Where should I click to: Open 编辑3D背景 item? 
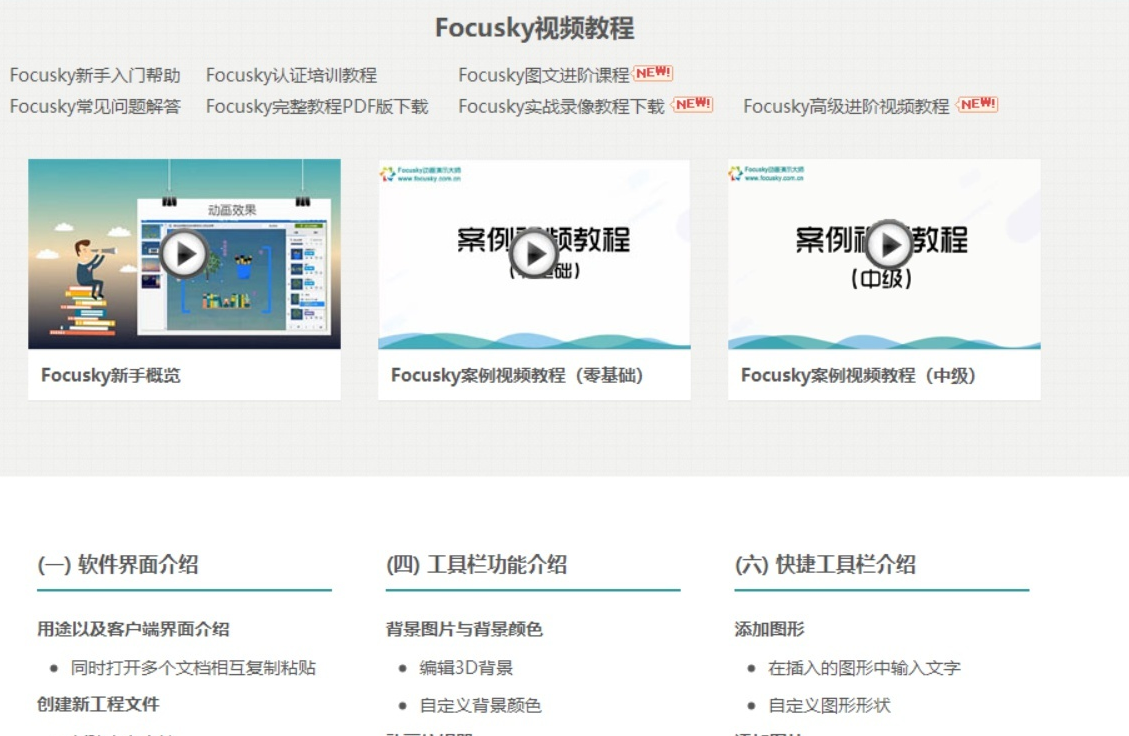pyautogui.click(x=466, y=668)
